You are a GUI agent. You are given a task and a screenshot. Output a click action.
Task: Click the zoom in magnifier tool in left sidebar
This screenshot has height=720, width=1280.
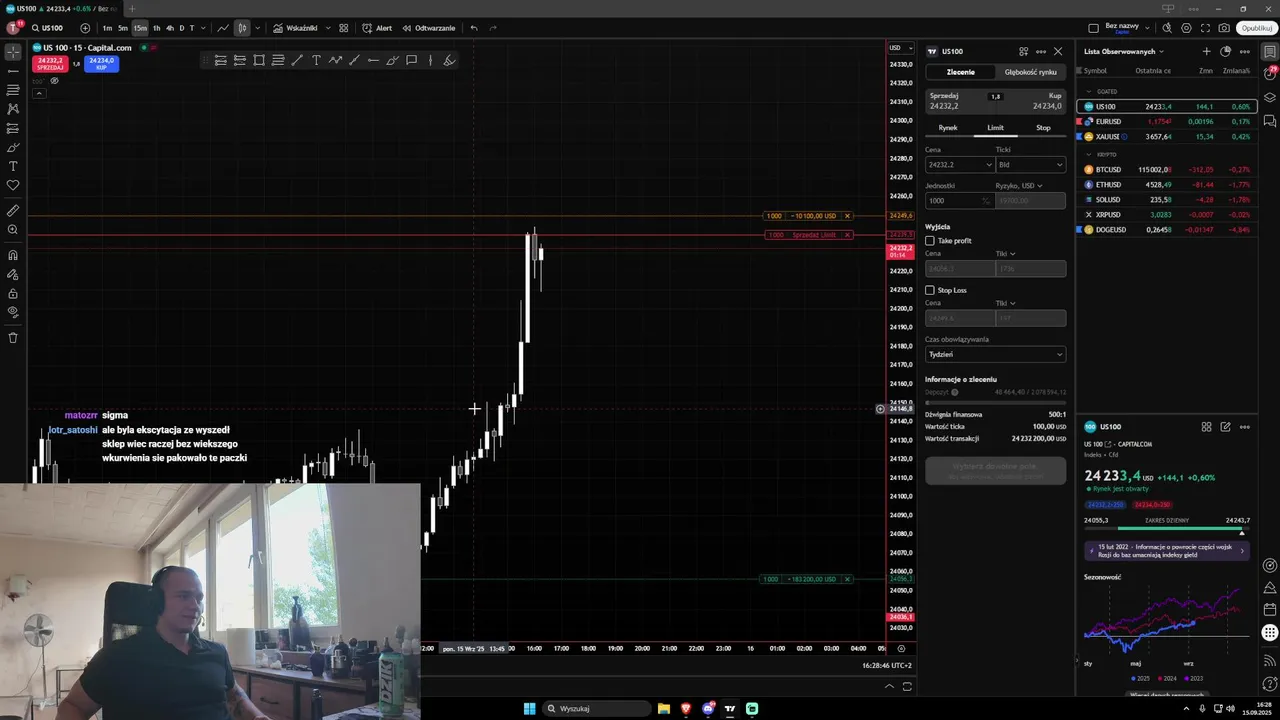point(13,230)
